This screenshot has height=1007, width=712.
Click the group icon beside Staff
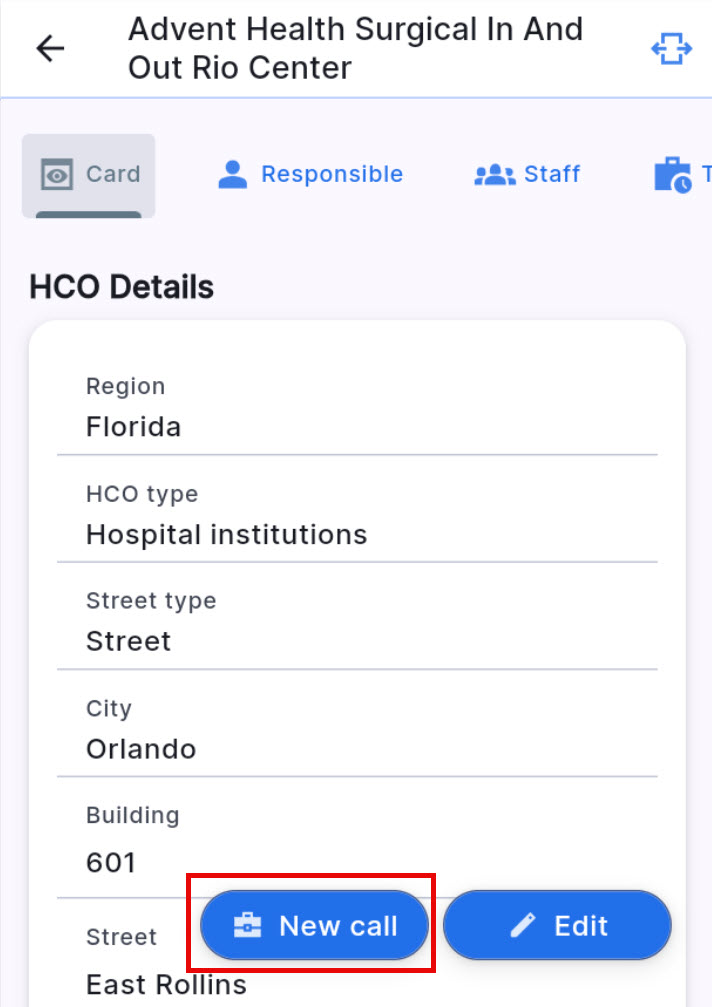pos(494,175)
